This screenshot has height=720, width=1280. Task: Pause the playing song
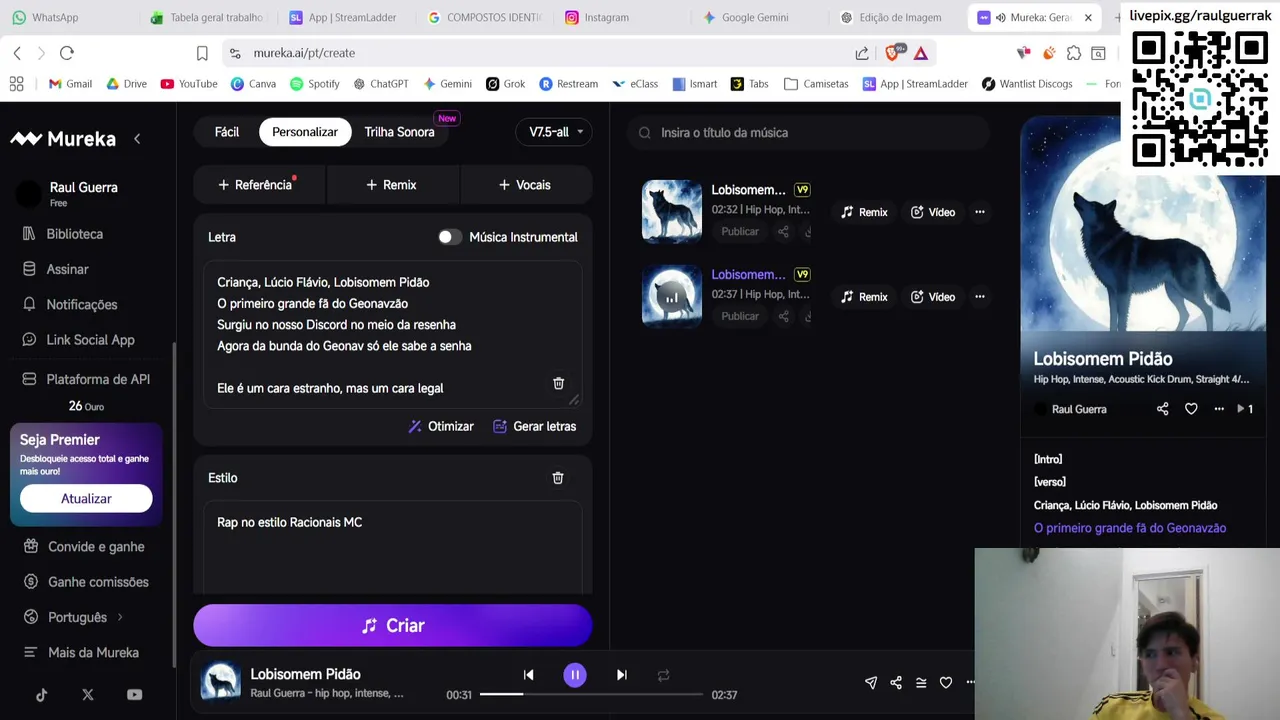(x=575, y=675)
